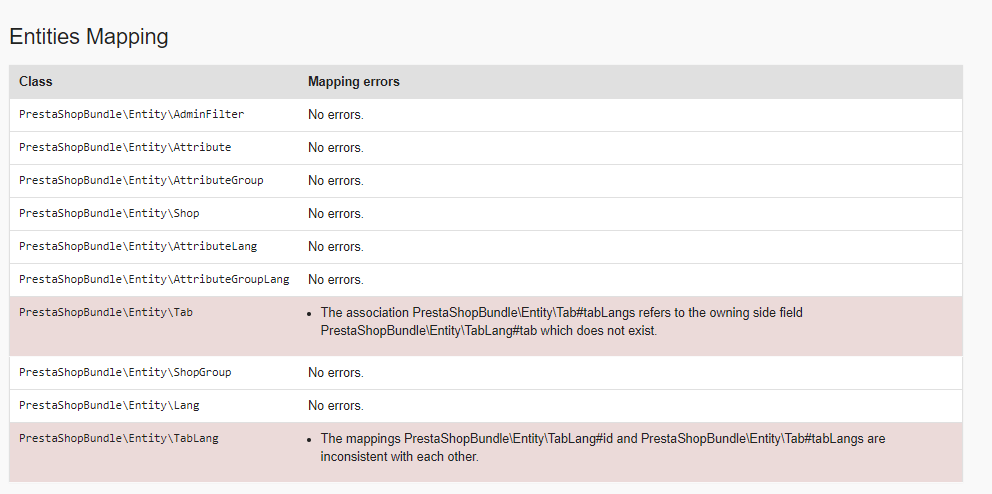Select the PrestaShopBundle\Entity\AttributeLang class name
The width and height of the screenshot is (992, 494).
138,246
